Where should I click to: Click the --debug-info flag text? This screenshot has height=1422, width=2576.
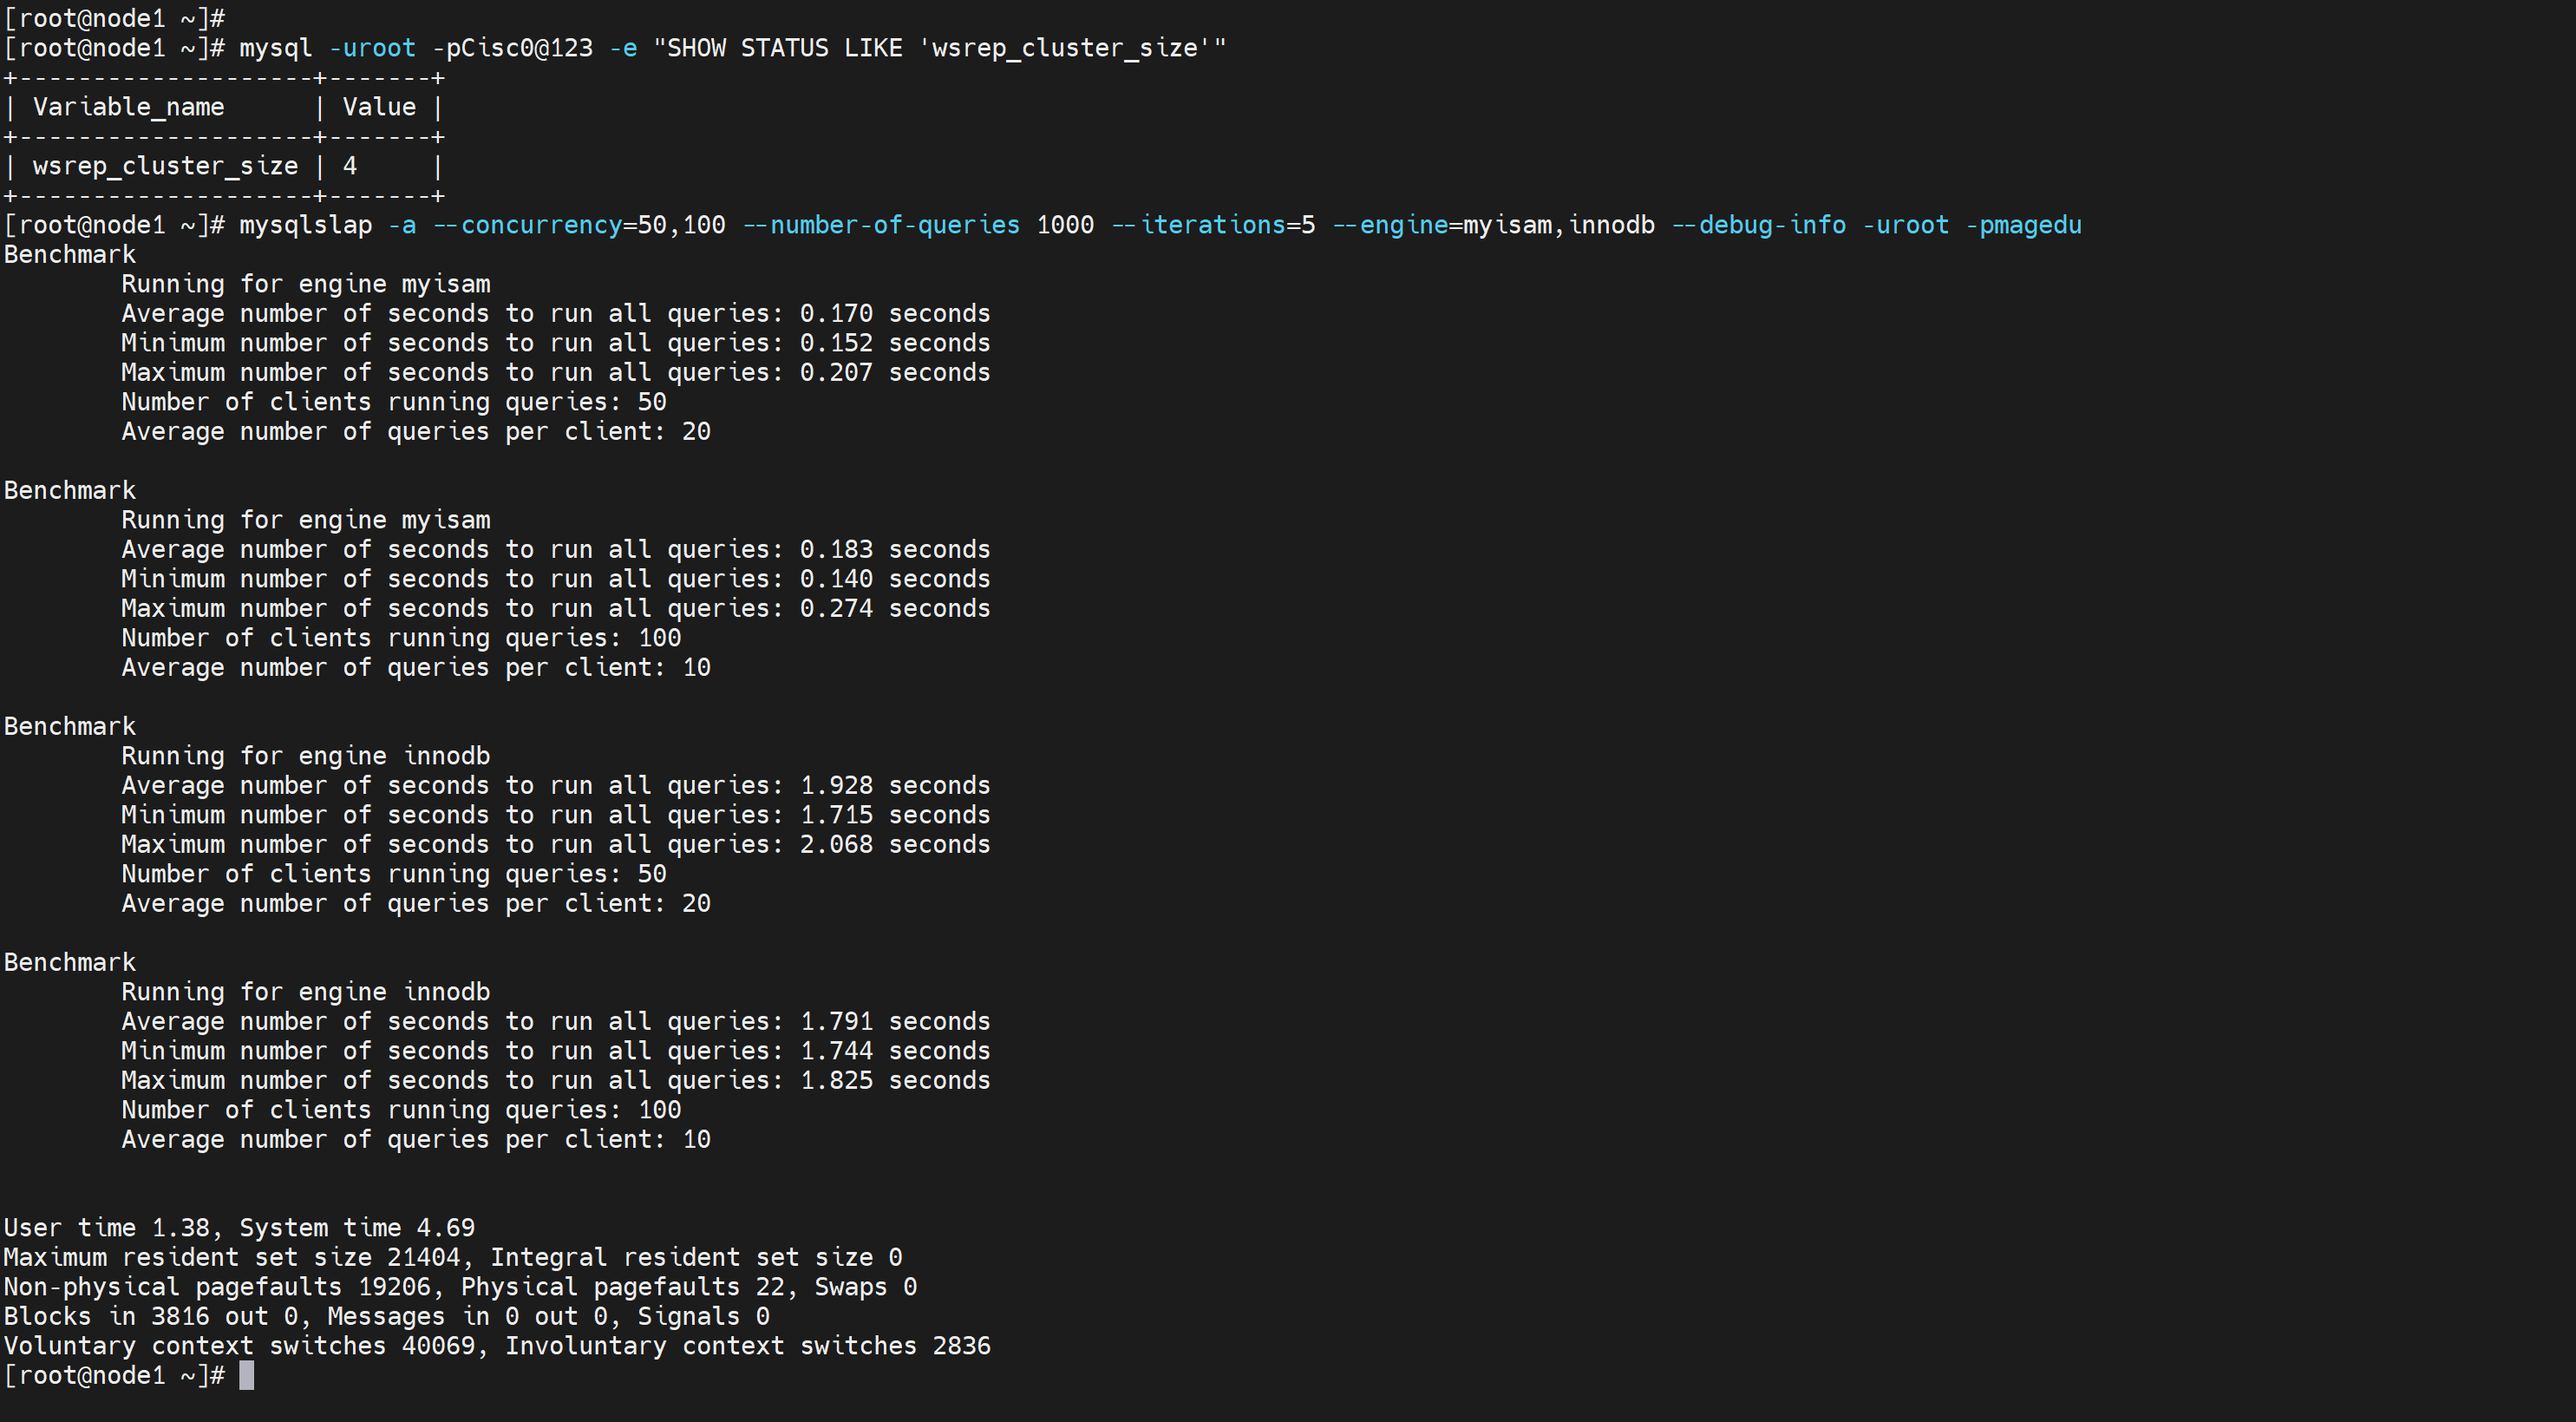point(1758,225)
